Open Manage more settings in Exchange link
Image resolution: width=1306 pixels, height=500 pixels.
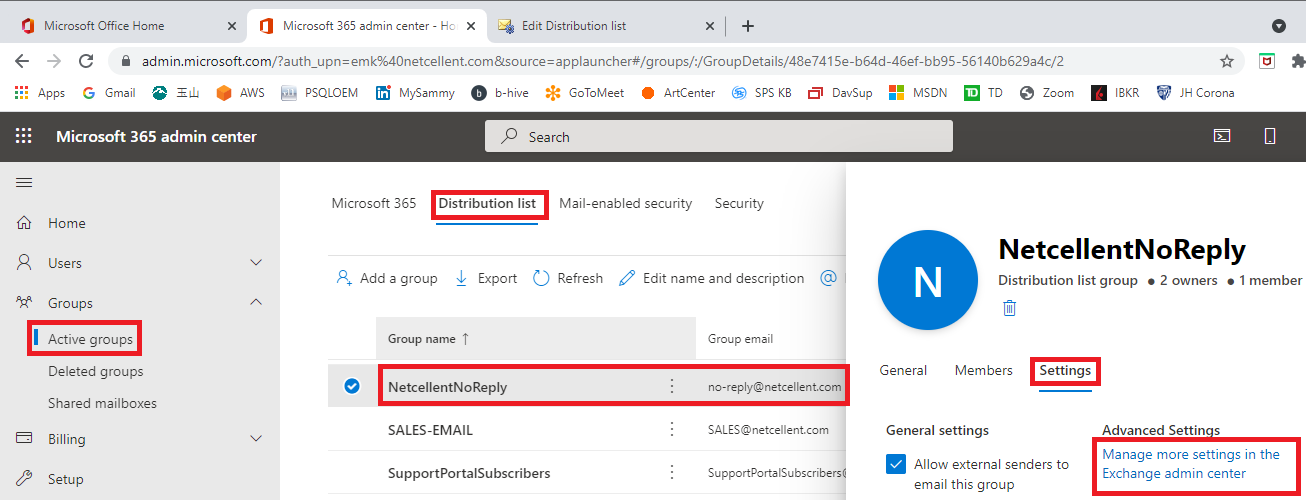1191,464
